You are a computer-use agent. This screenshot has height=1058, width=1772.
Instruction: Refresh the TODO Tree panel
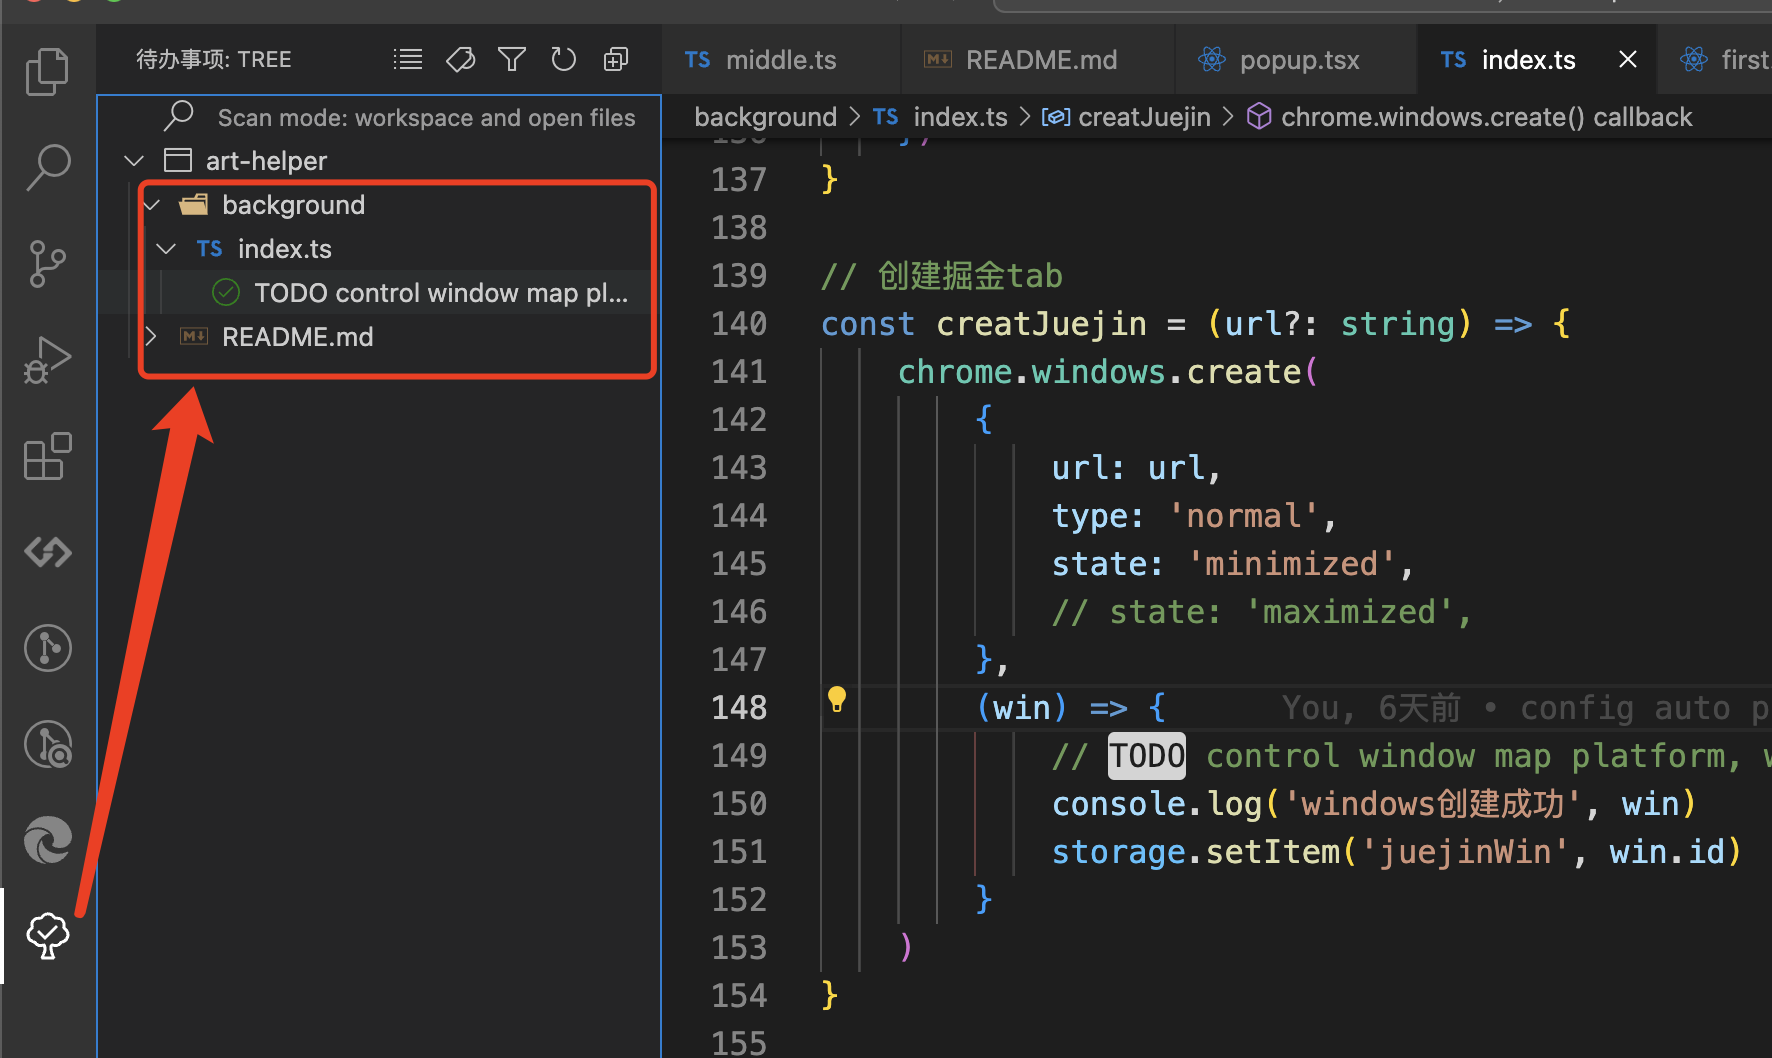[563, 59]
